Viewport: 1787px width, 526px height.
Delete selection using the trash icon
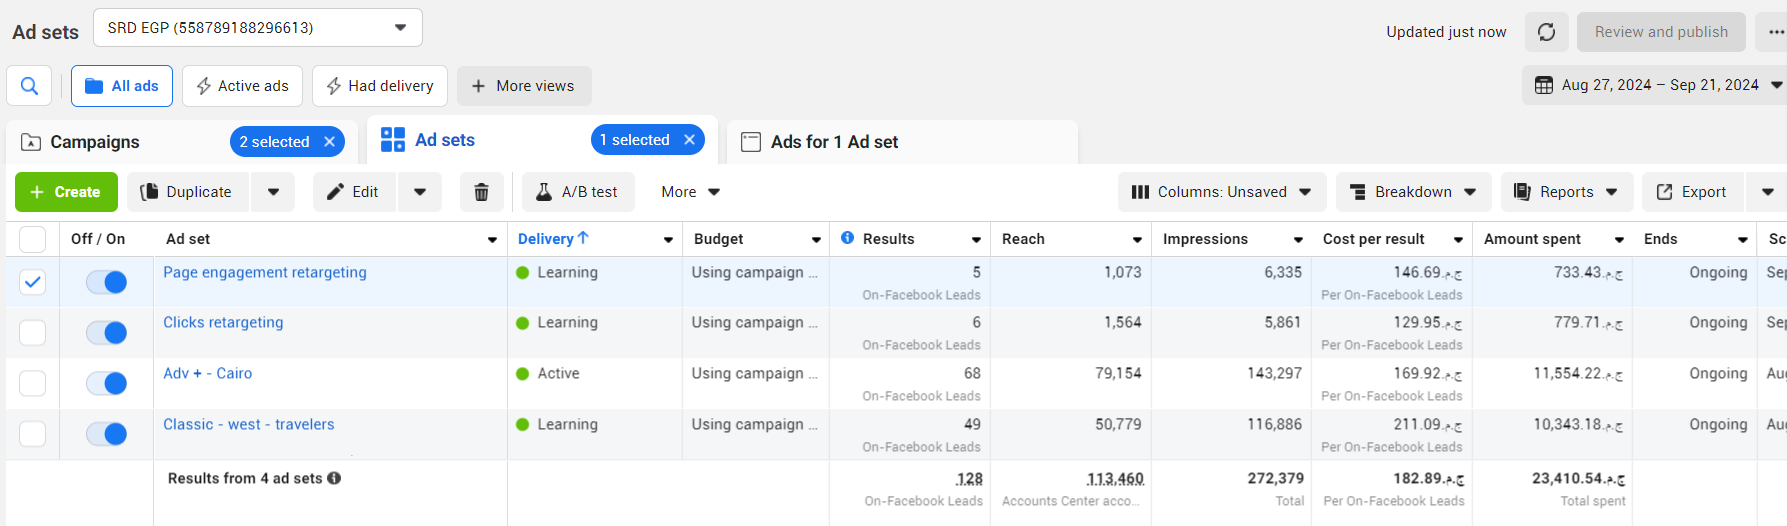(x=481, y=192)
